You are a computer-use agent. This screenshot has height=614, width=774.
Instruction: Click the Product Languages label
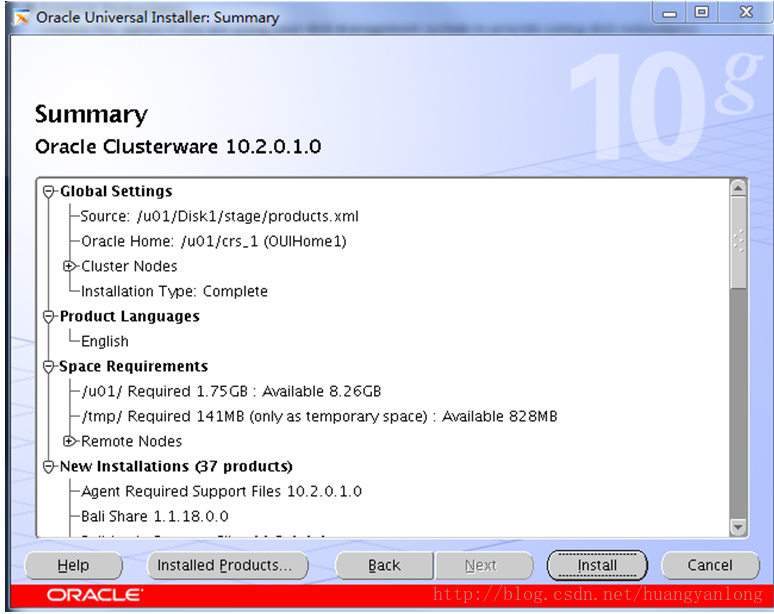[x=129, y=316]
